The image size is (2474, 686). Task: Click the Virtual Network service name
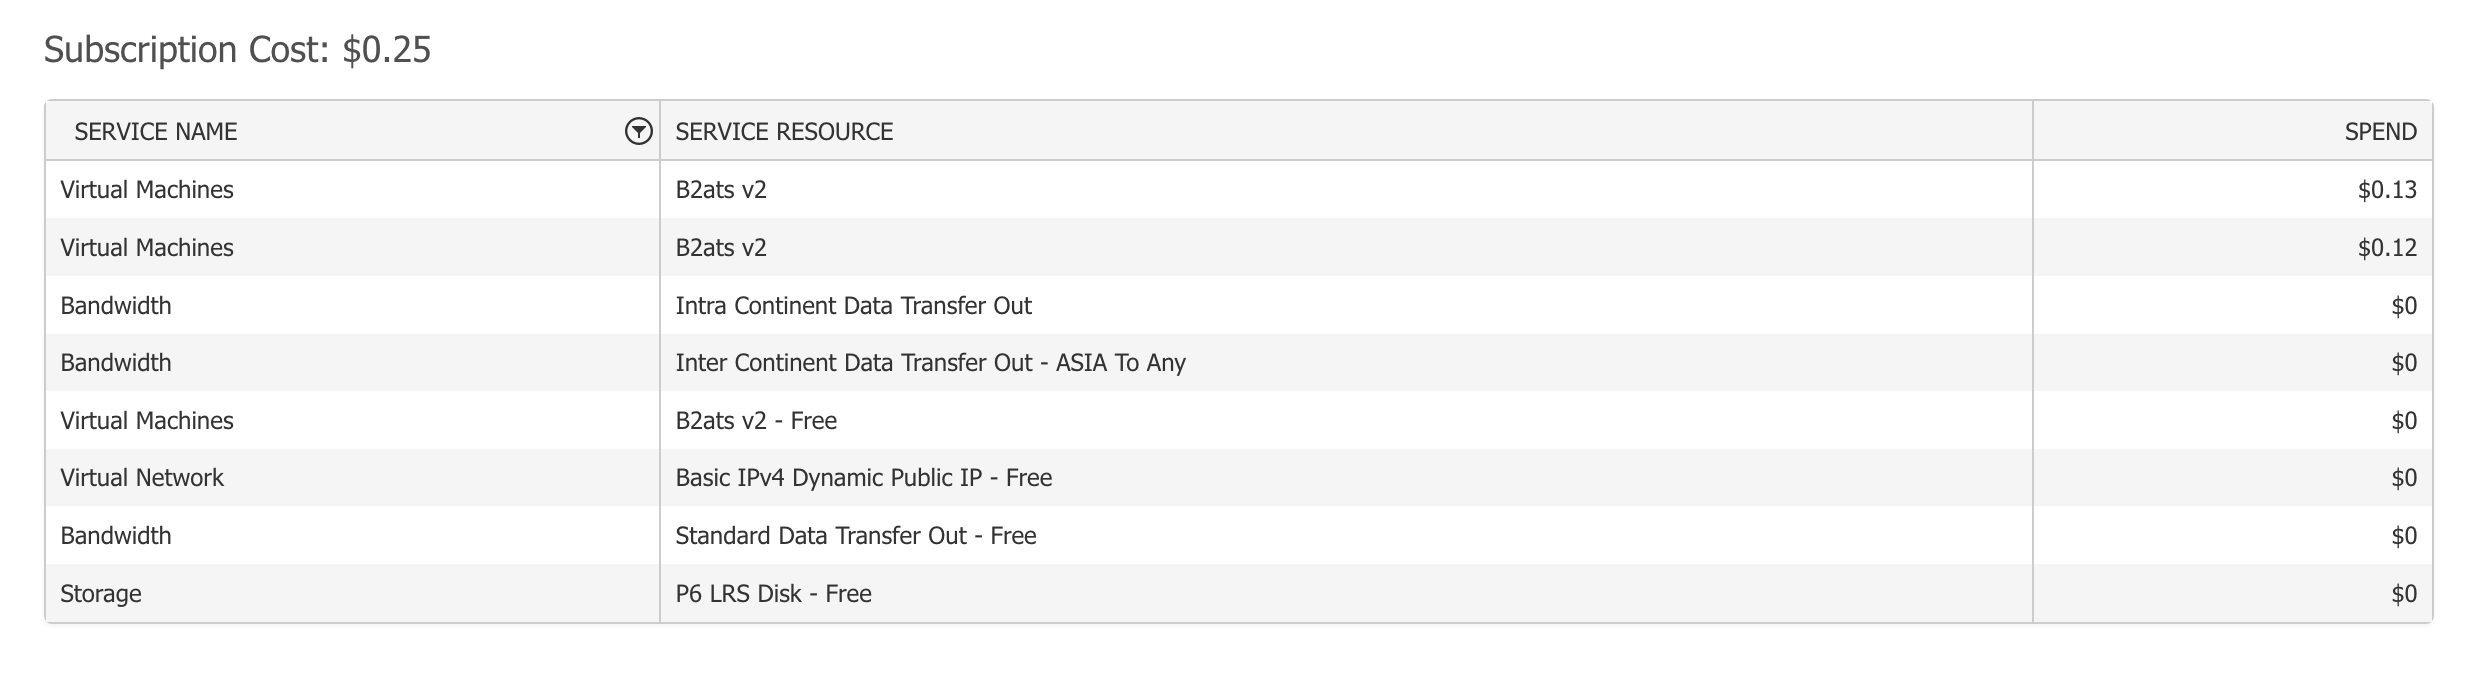142,478
